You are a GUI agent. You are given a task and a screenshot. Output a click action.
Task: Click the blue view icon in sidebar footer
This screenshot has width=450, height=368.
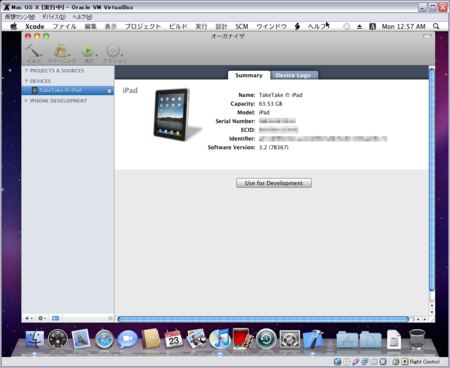click(55, 318)
